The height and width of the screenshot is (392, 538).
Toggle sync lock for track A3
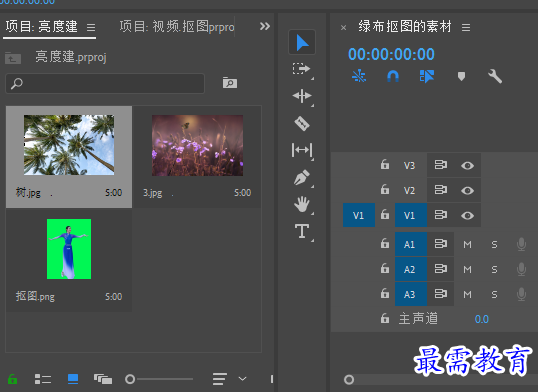point(441,294)
